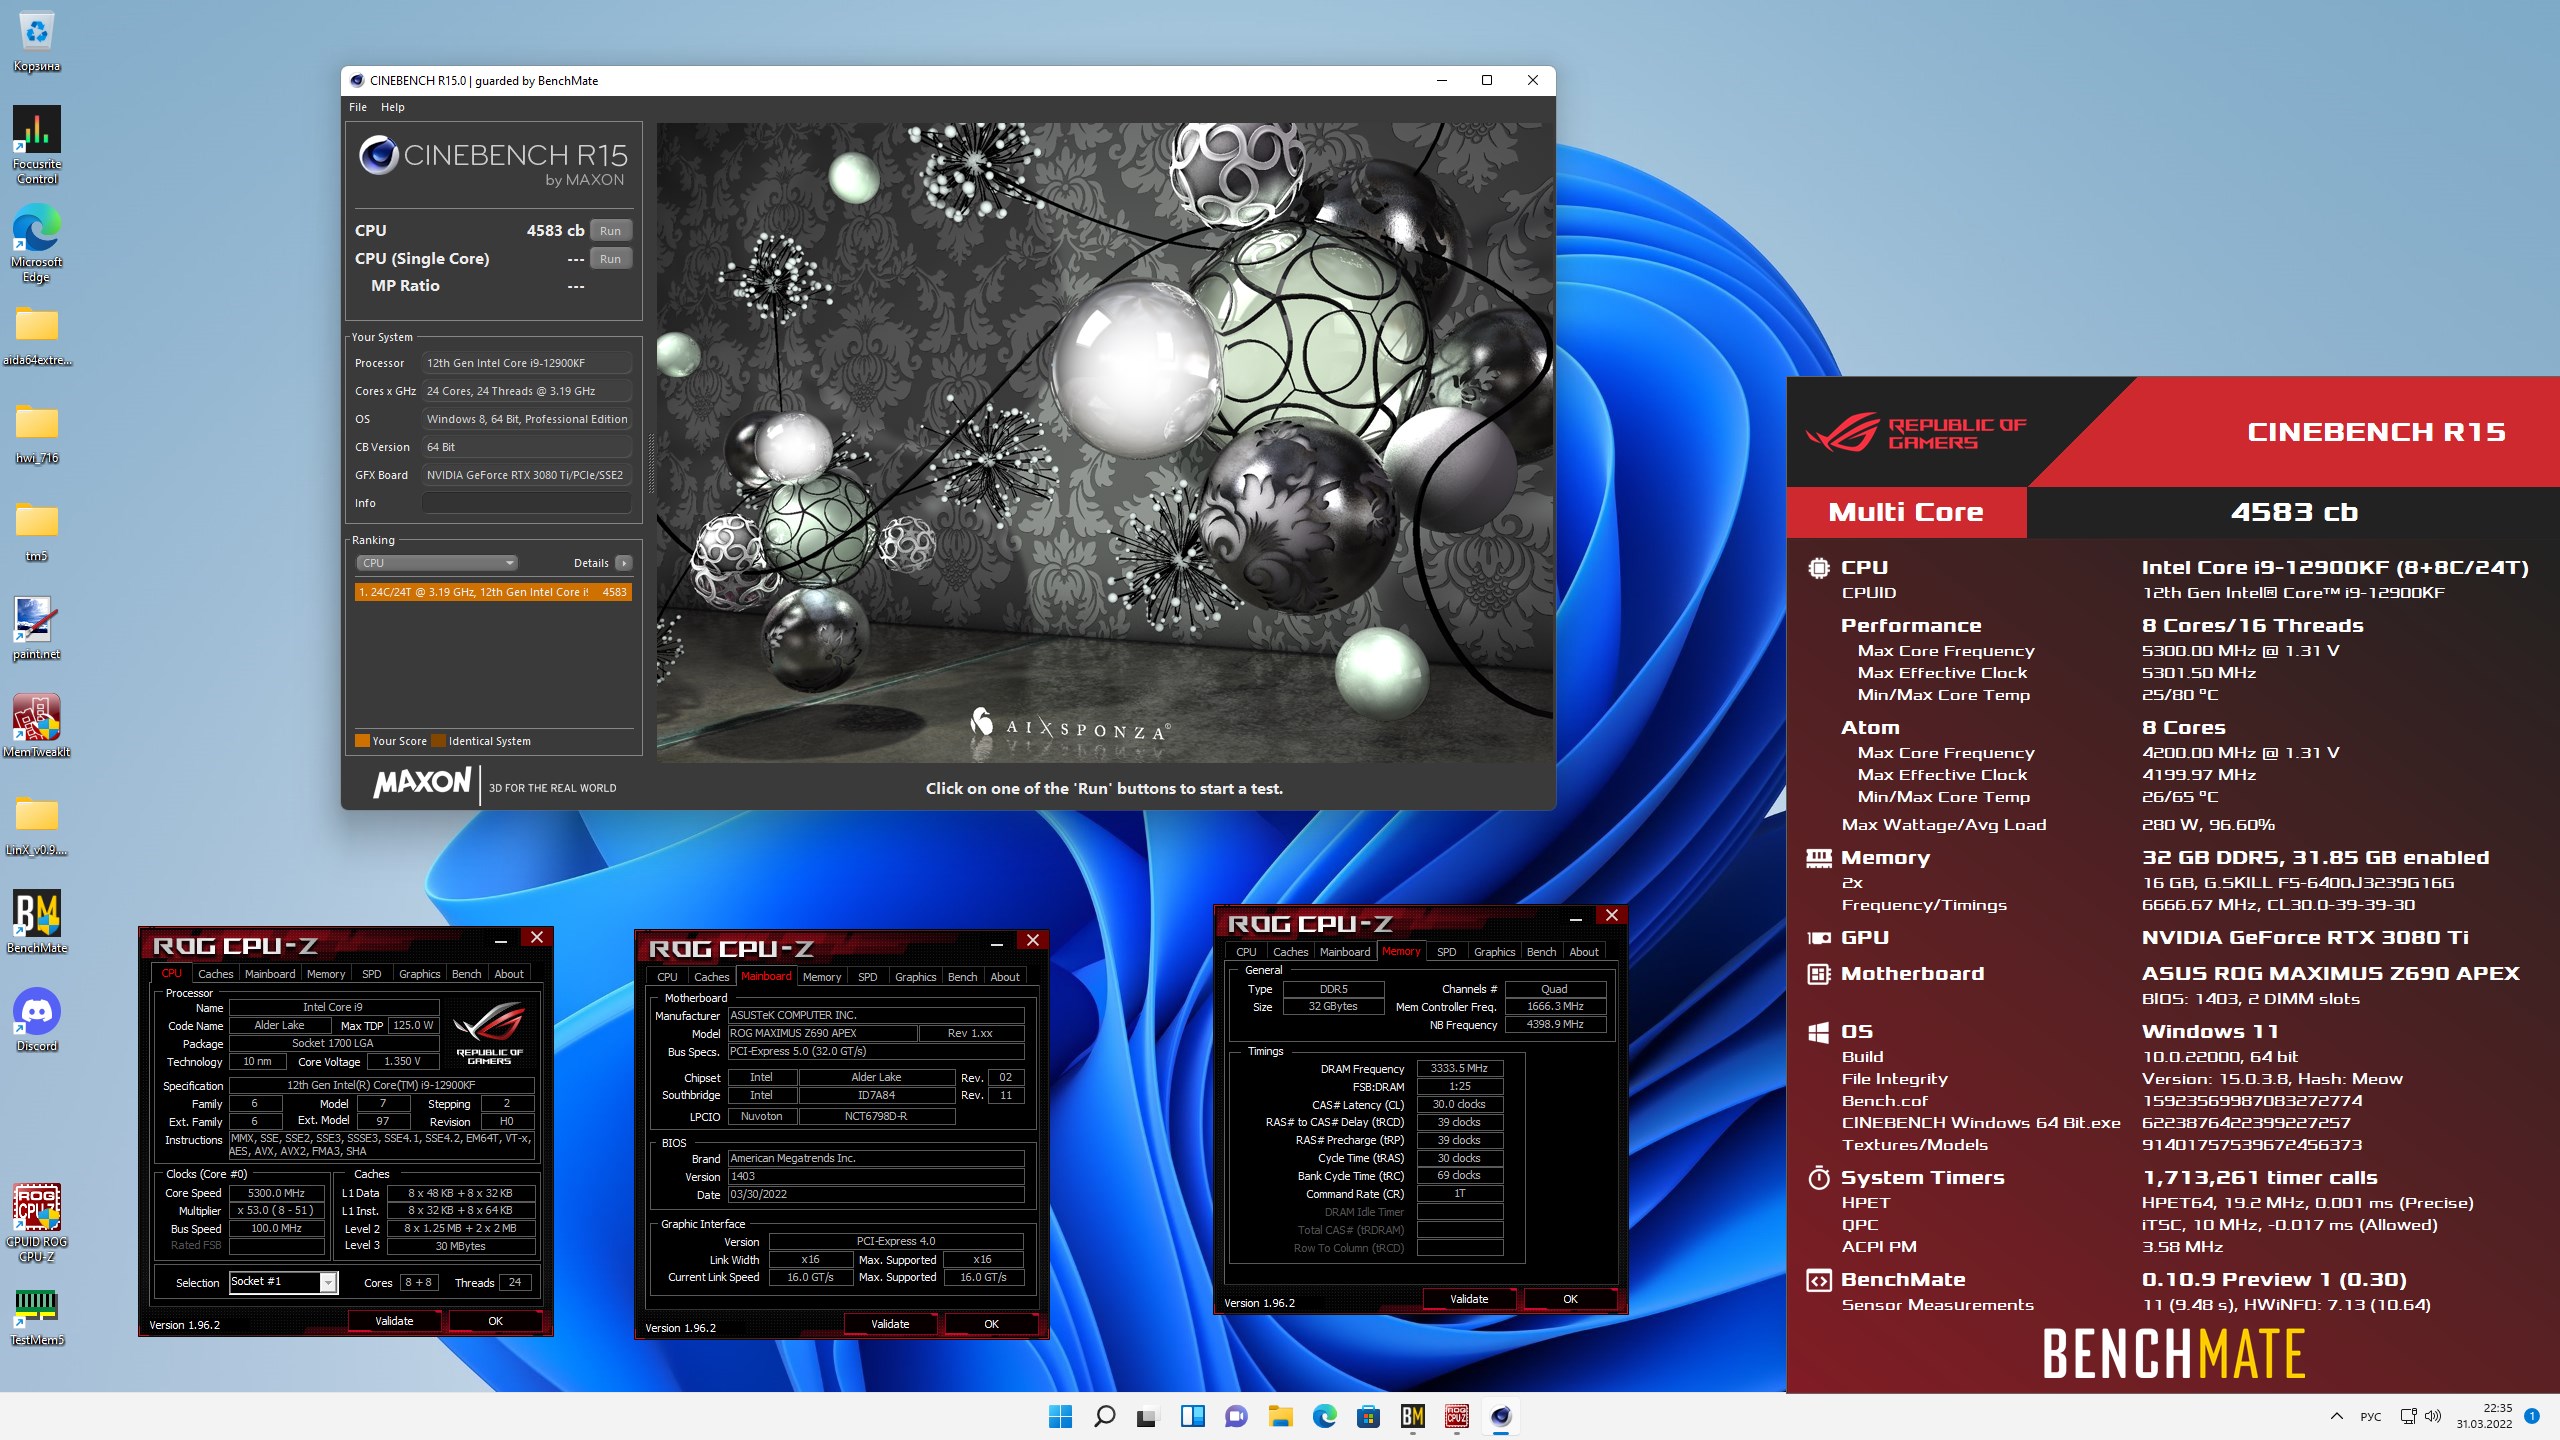Click the Info input field in Cinebench
Screen dimensions: 2560x1440
(x=526, y=503)
